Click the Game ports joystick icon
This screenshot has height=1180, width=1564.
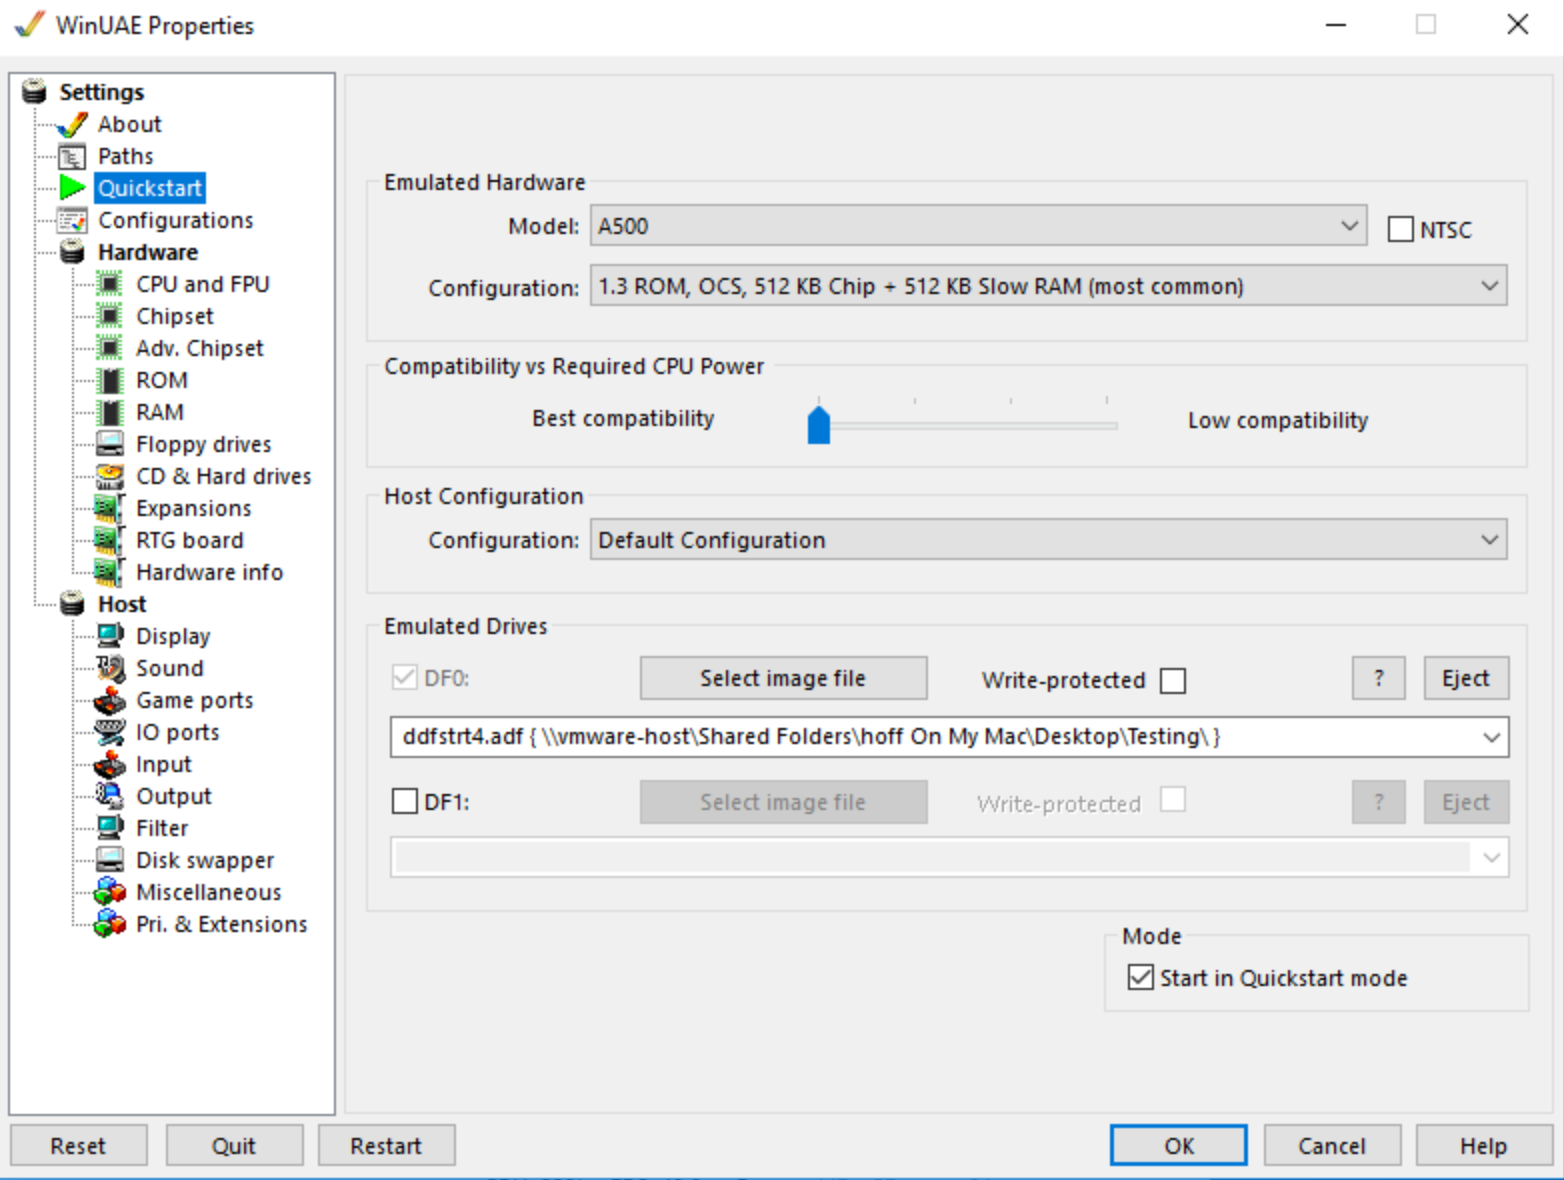[x=110, y=700]
